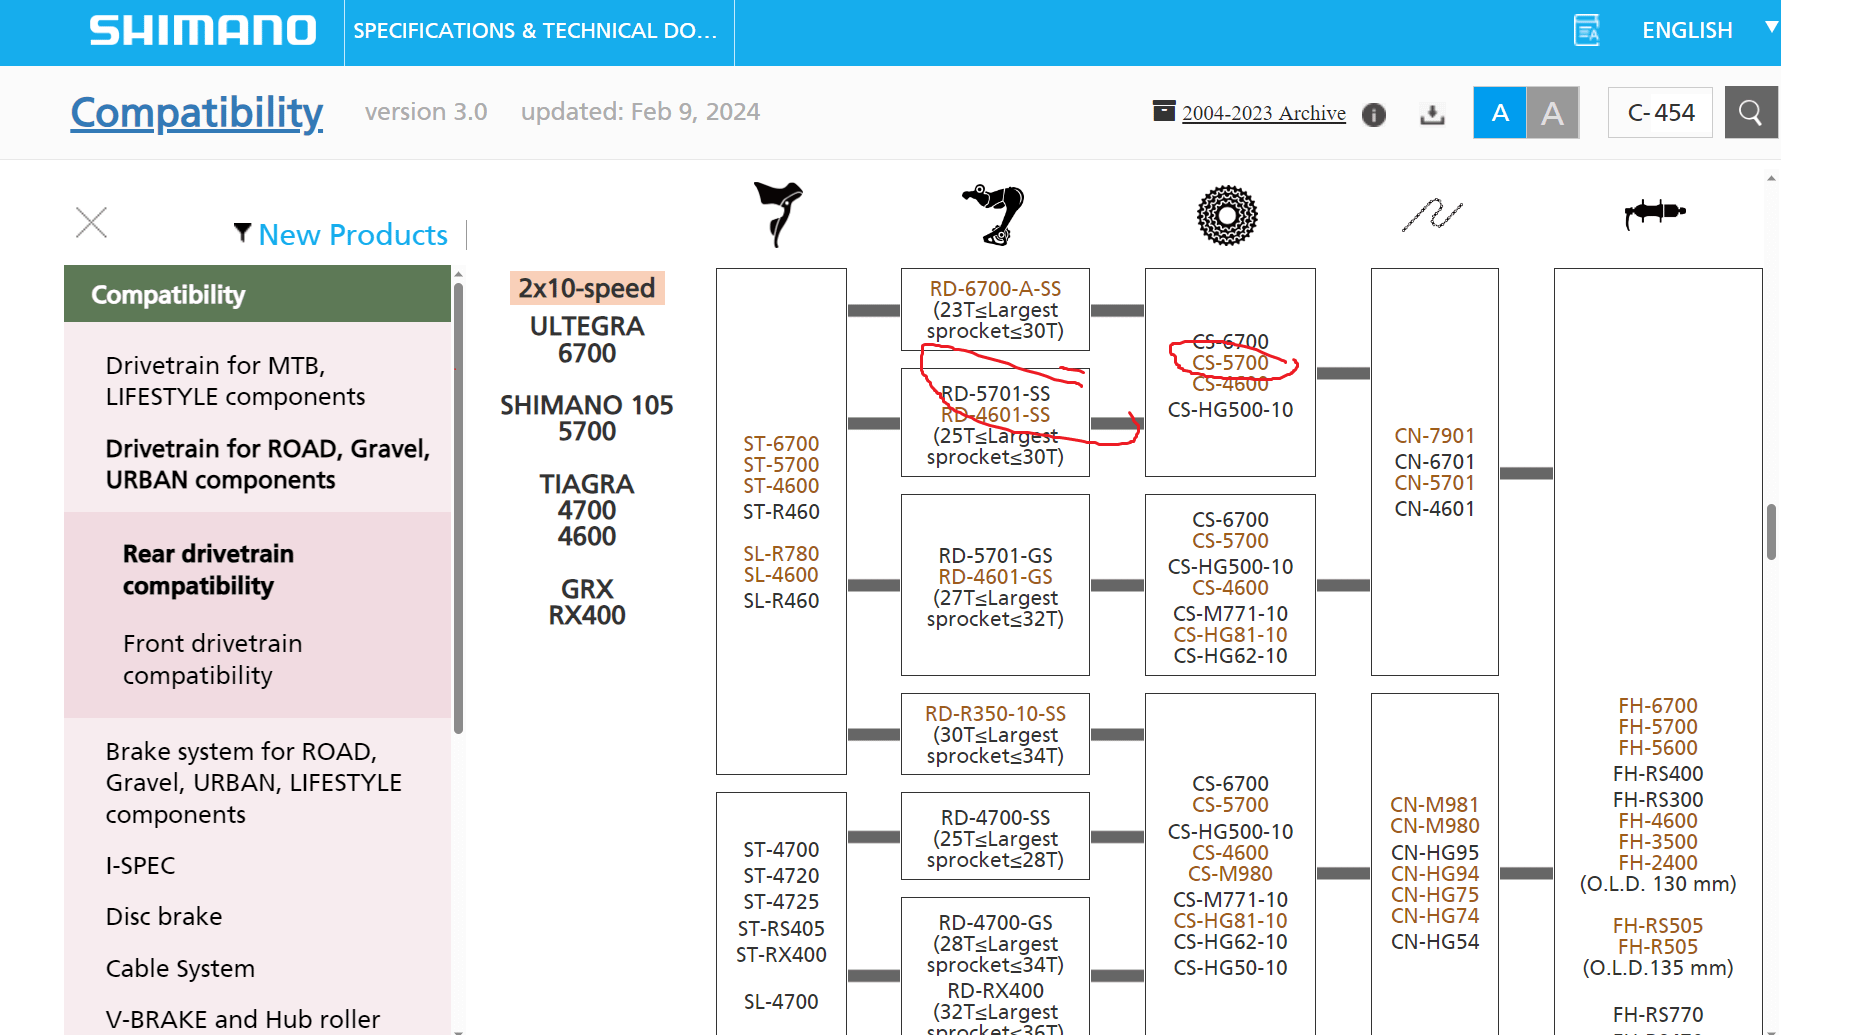Viewport: 1866px width, 1035px height.
Task: Open the language translation icon
Action: [x=1587, y=30]
